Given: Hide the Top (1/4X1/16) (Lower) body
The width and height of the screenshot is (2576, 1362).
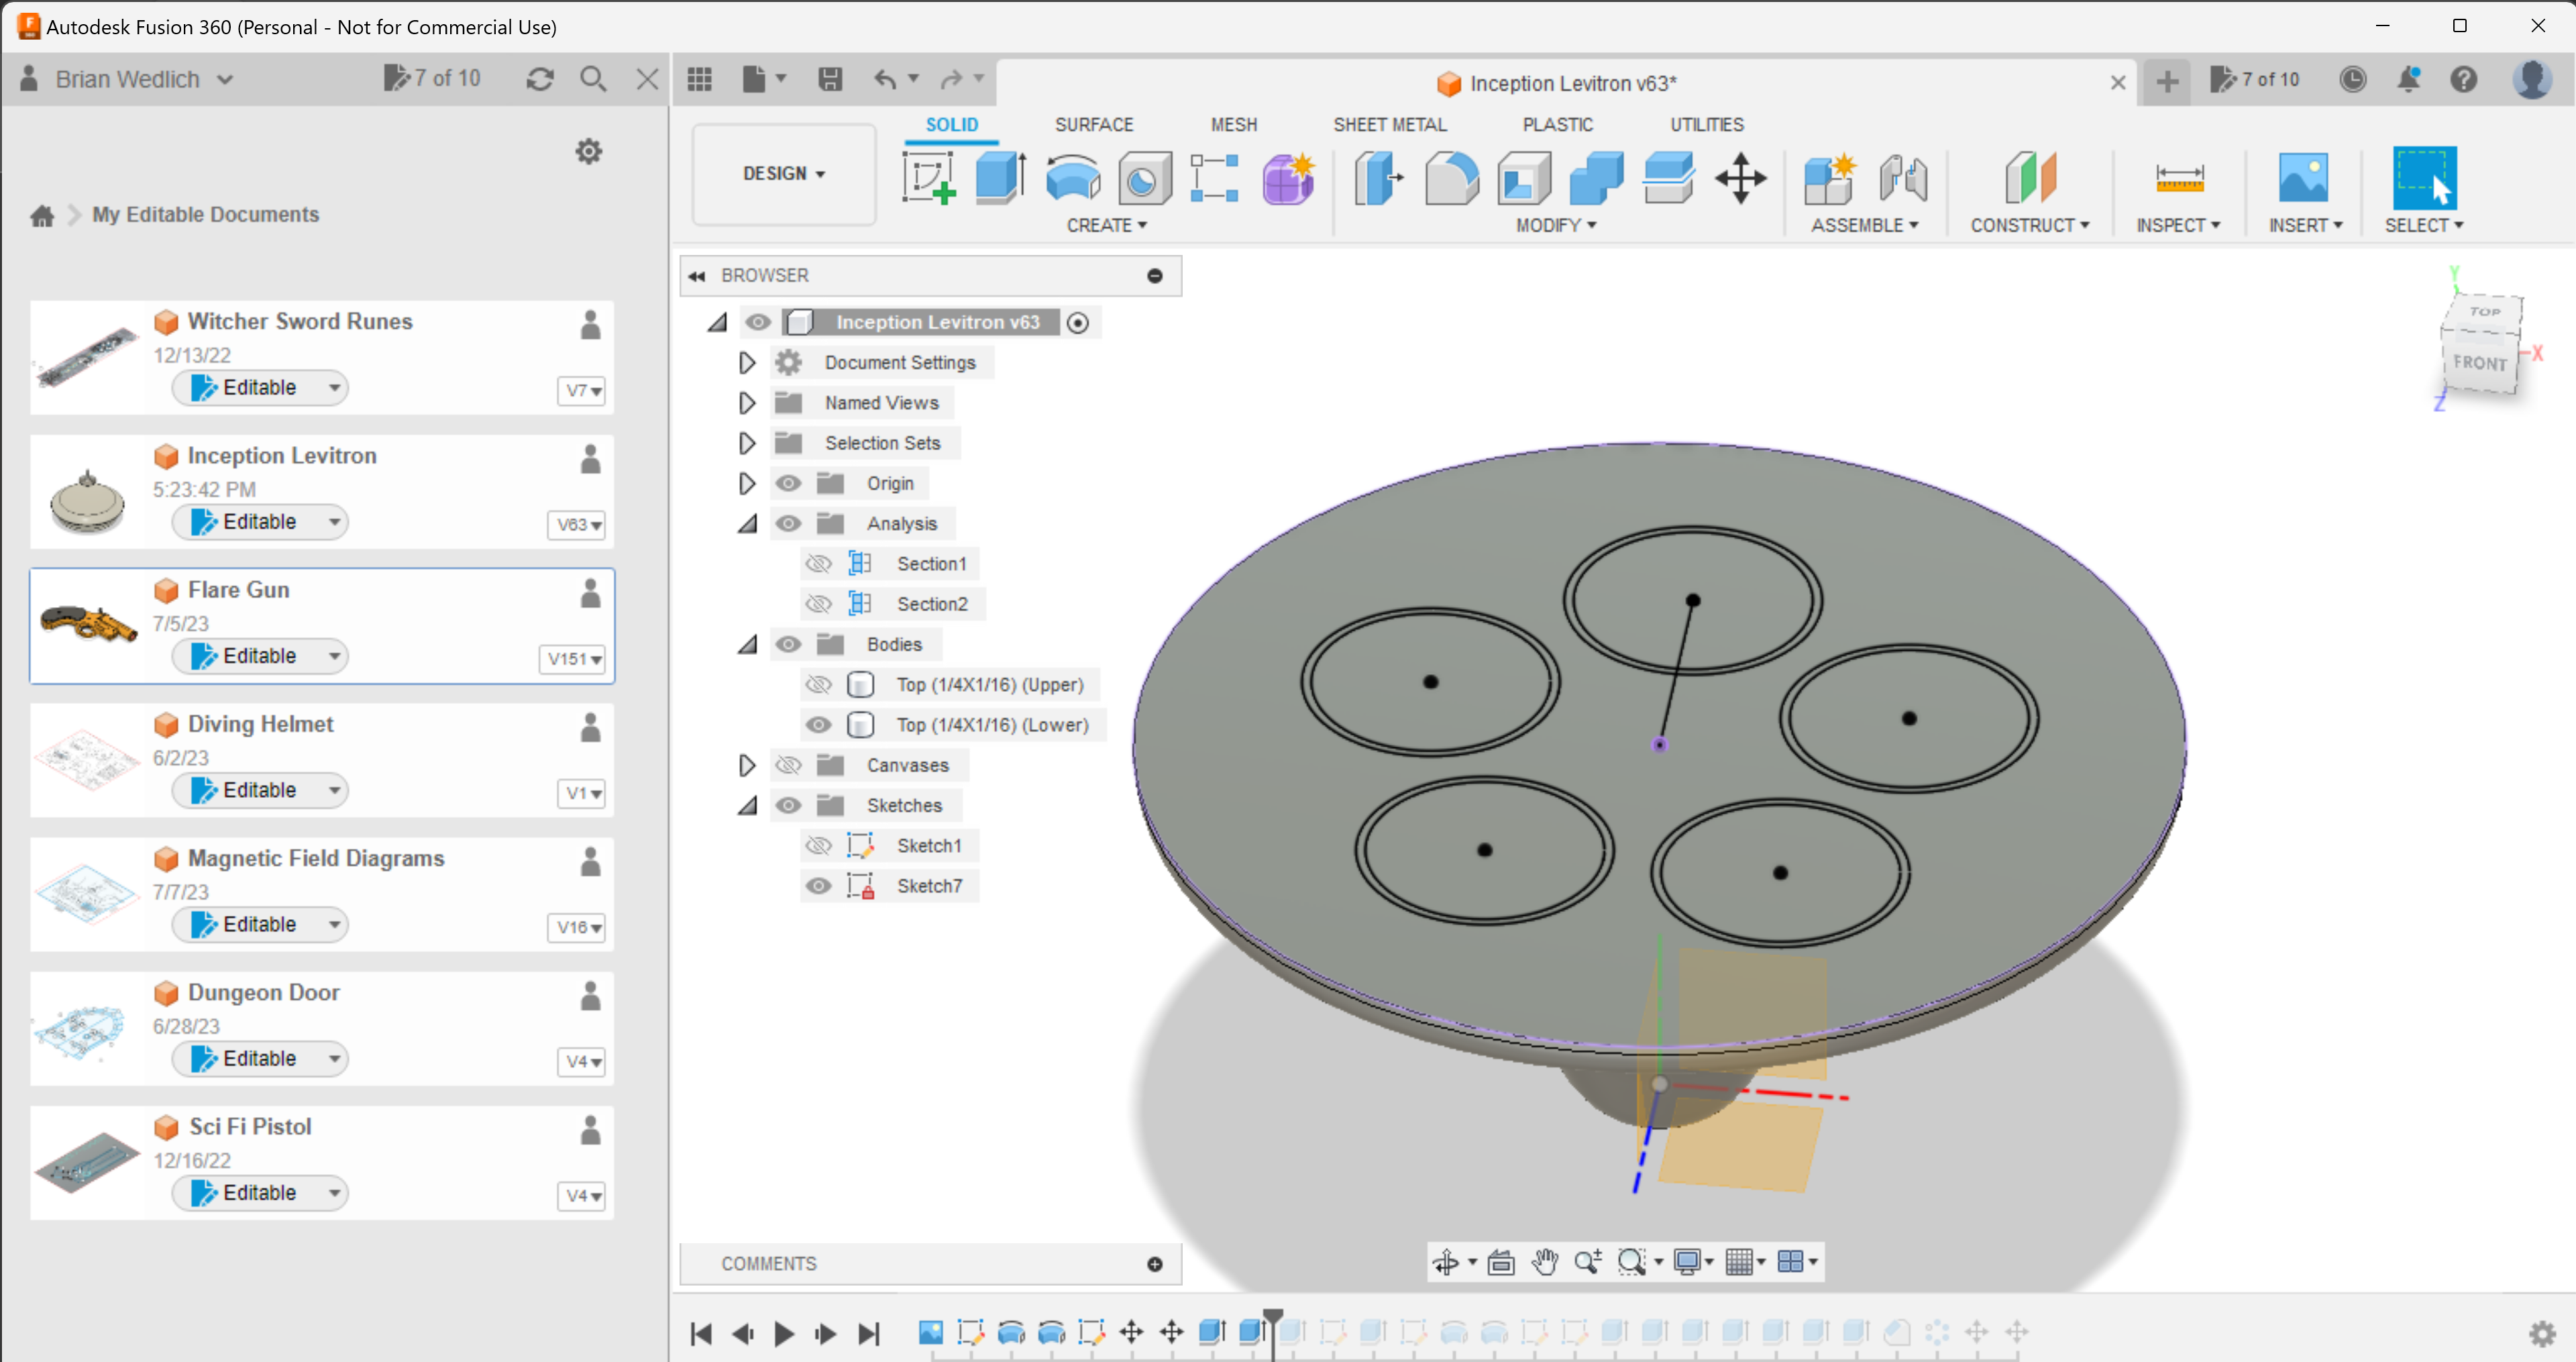Looking at the screenshot, I should pos(819,725).
